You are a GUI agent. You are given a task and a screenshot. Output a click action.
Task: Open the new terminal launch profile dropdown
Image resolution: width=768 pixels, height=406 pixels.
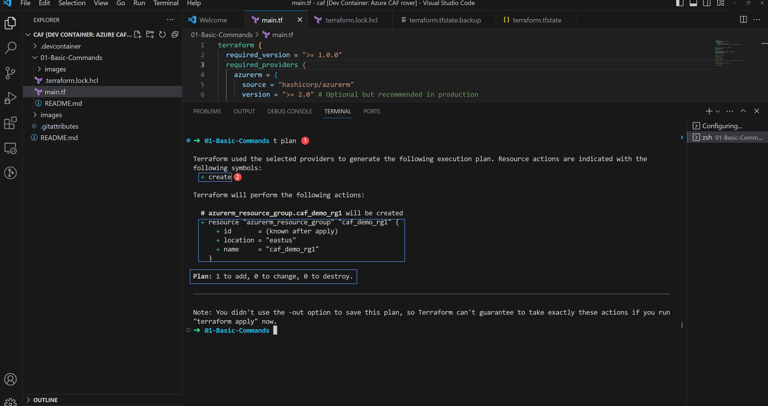click(718, 111)
